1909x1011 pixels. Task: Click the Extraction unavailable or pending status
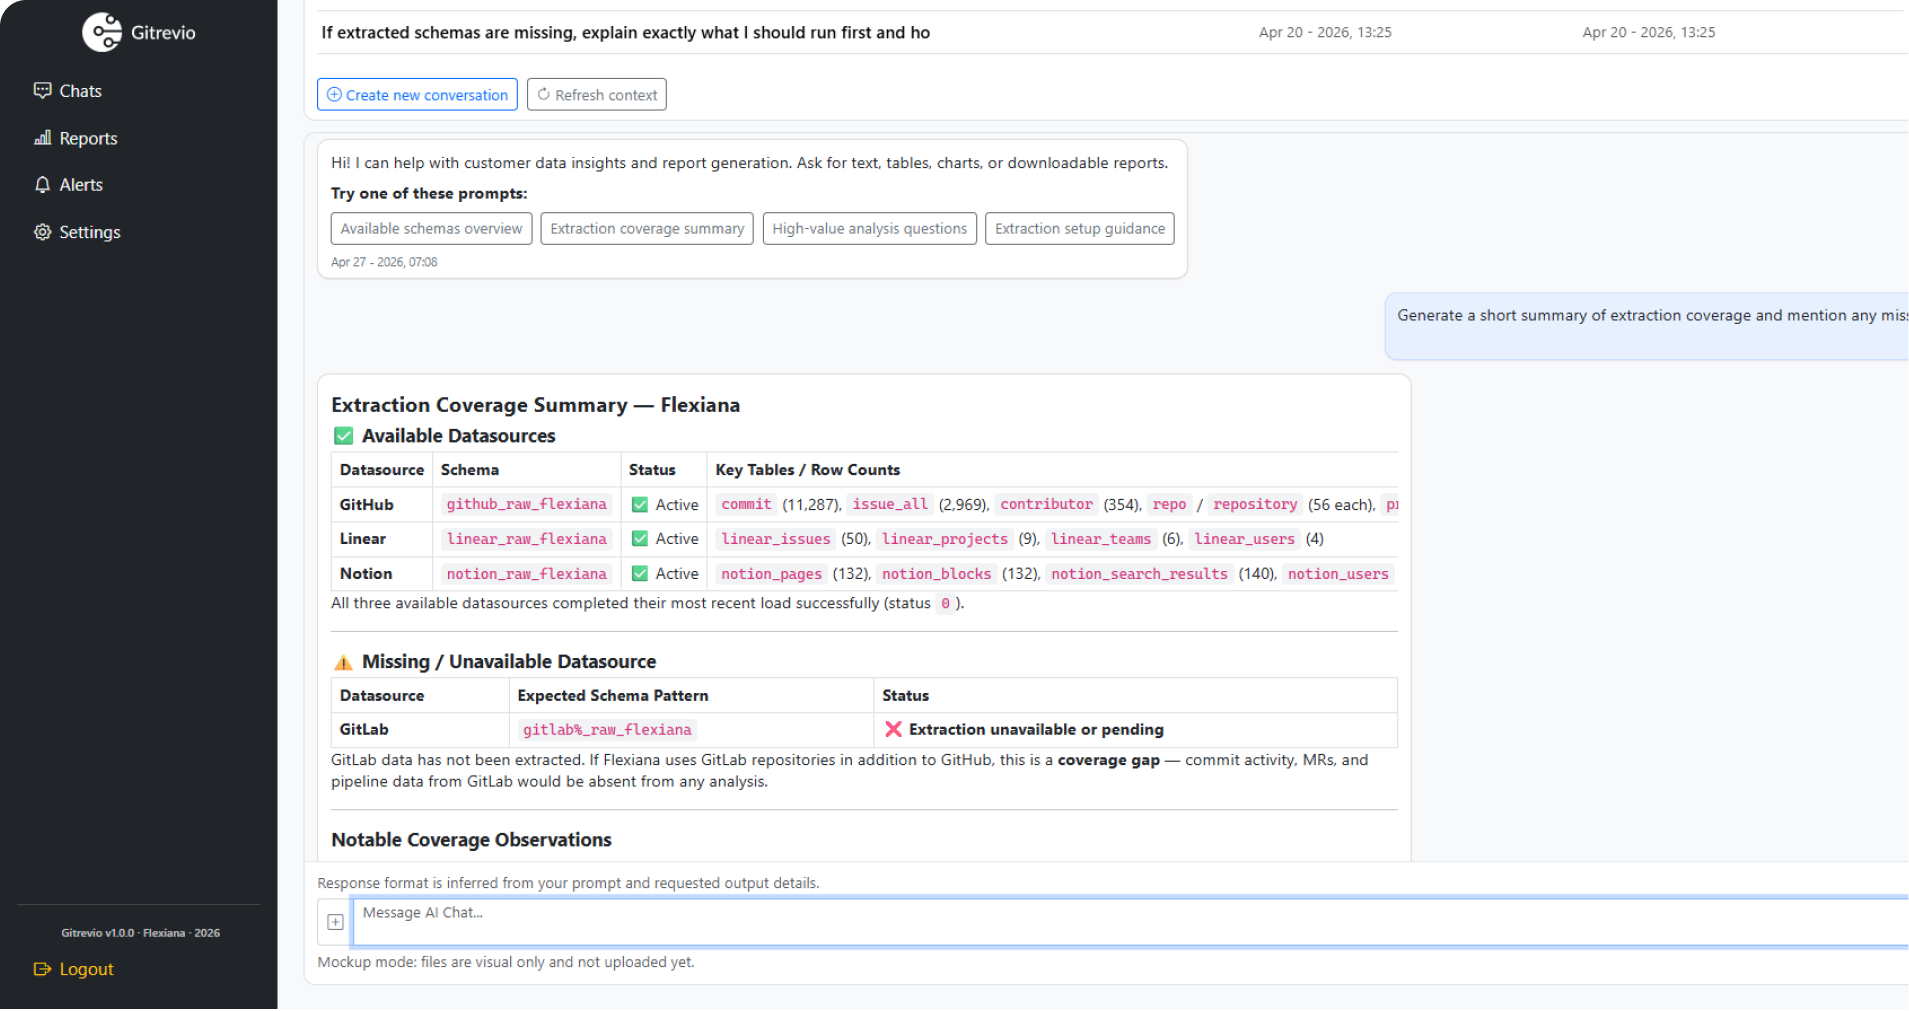pos(1036,730)
